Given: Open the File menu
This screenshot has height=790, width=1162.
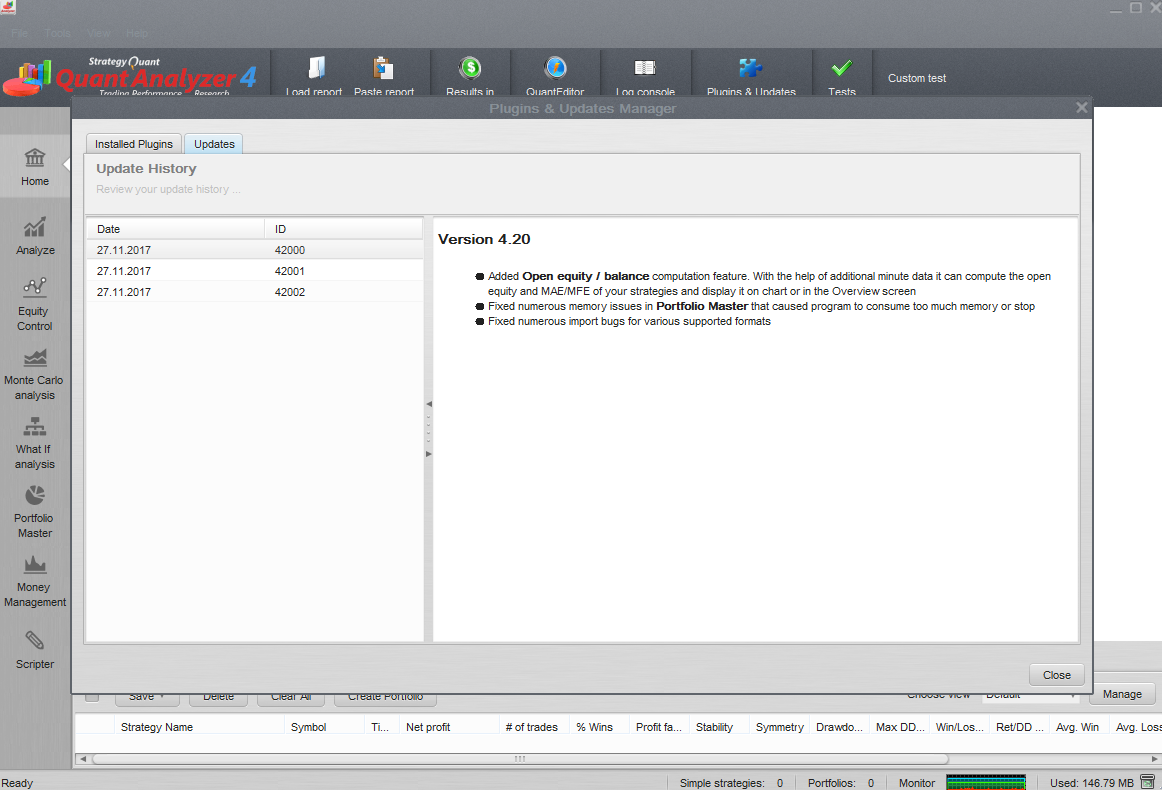Looking at the screenshot, I should pyautogui.click(x=19, y=33).
